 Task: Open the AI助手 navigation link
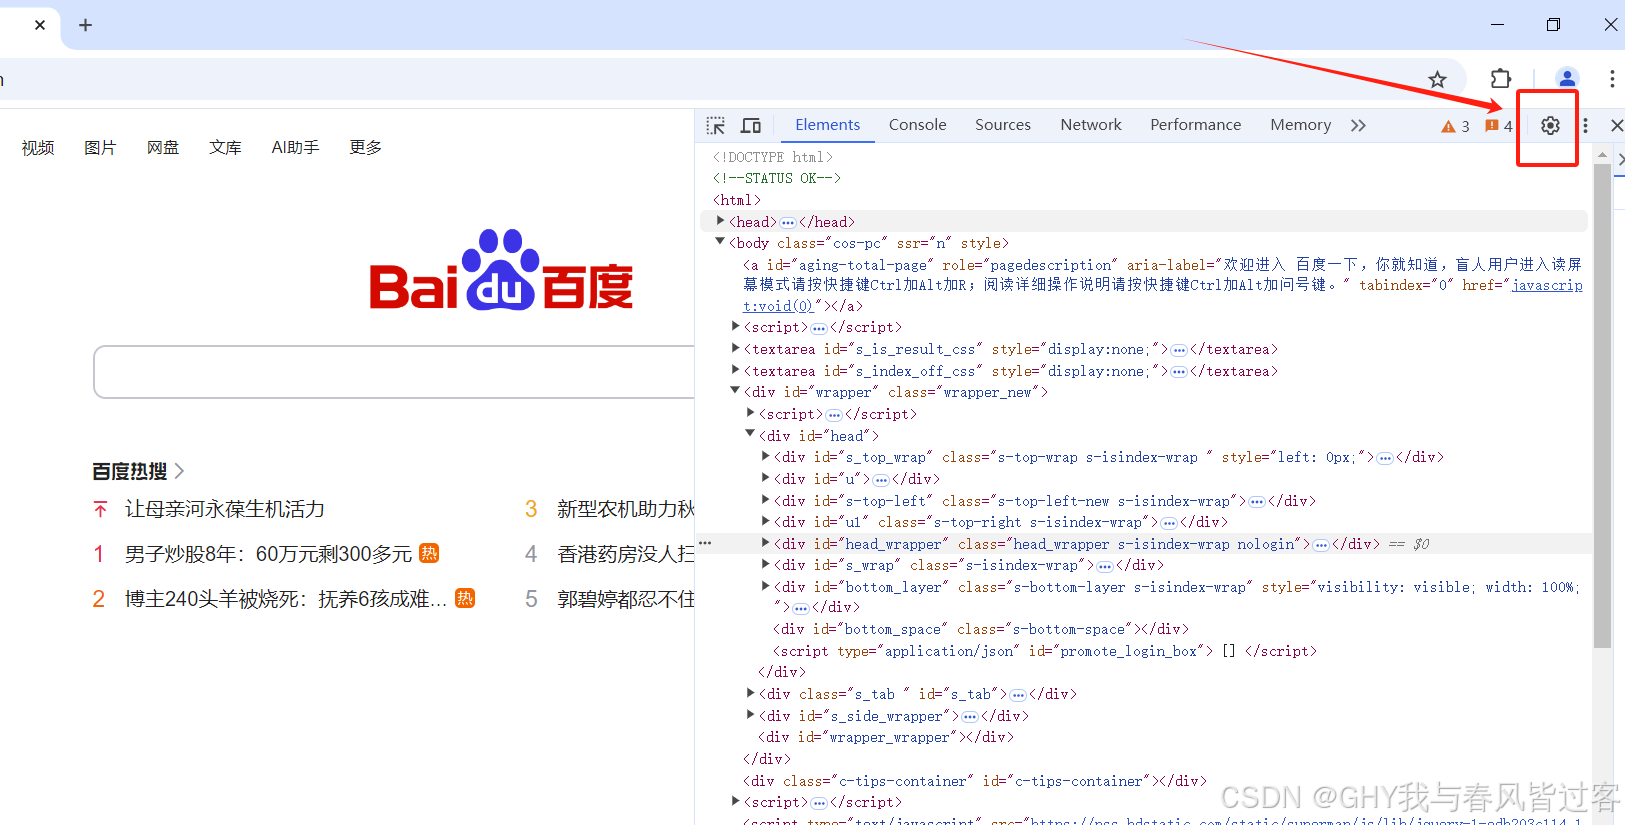[x=295, y=148]
